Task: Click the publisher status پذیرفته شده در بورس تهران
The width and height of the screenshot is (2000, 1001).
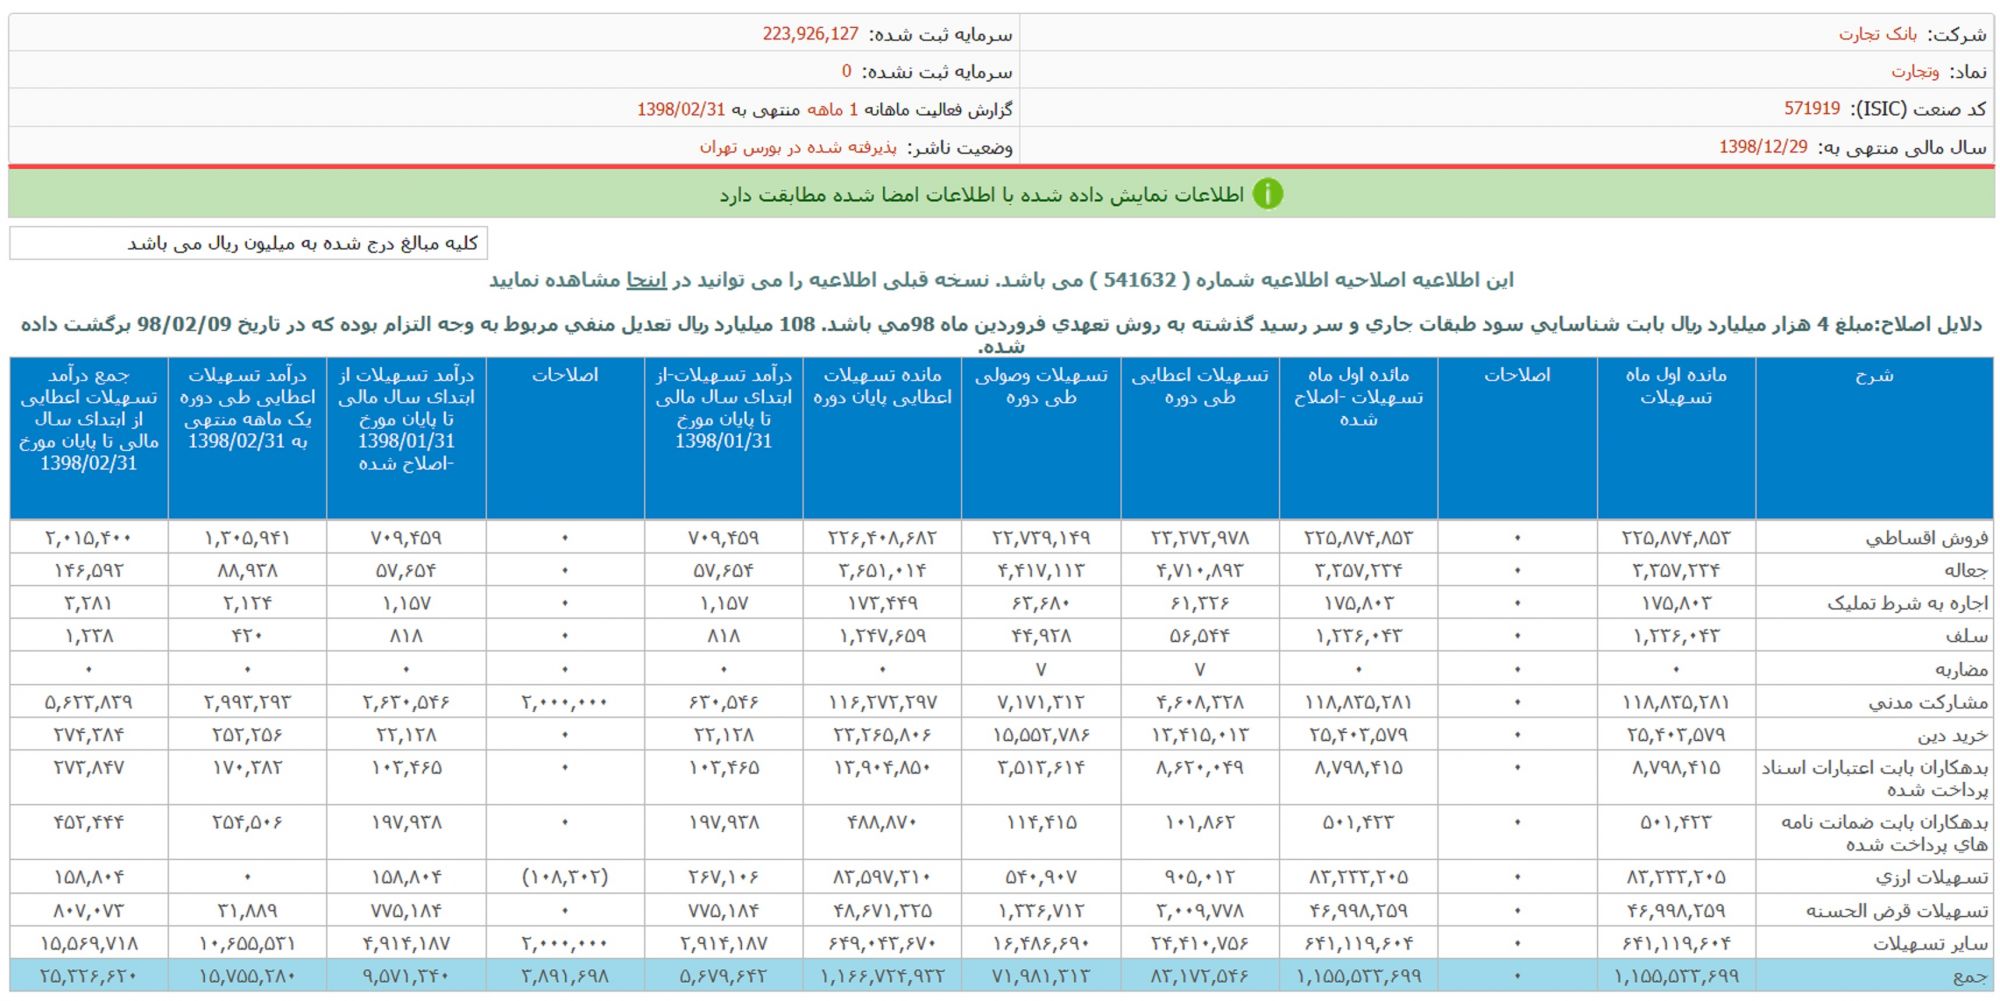Action: pos(798,147)
